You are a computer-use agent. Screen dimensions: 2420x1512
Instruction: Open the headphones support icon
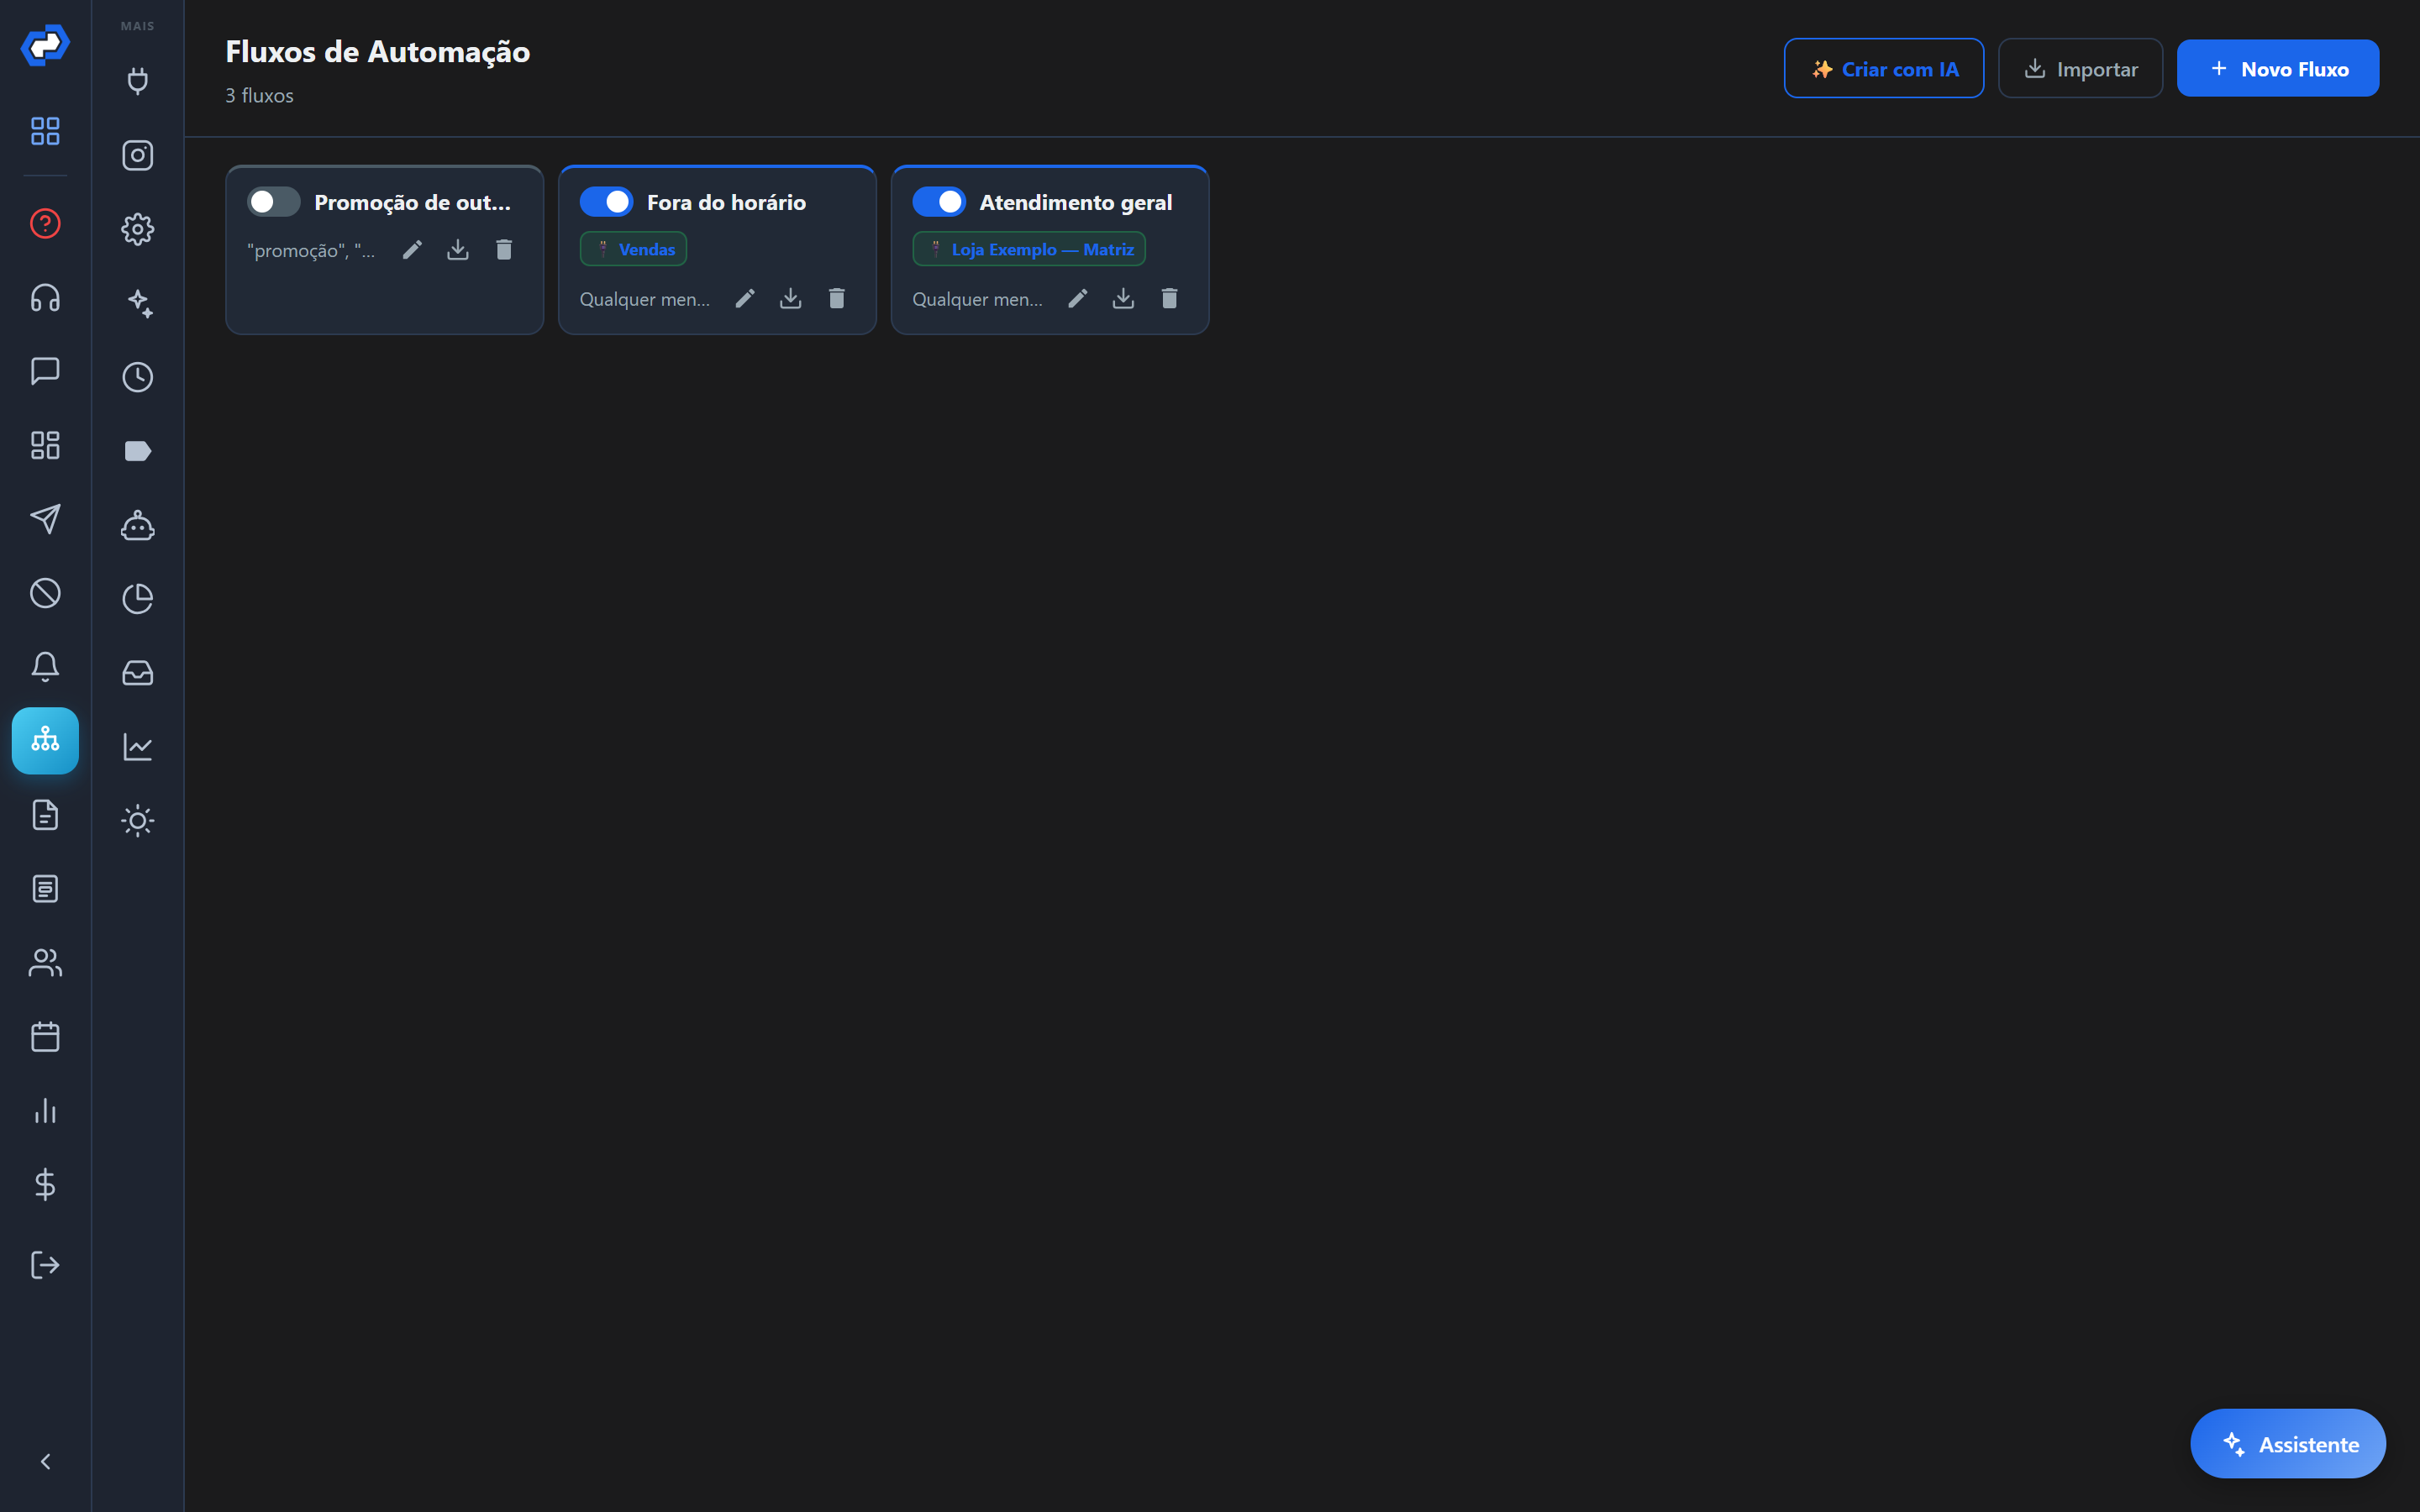(x=45, y=297)
